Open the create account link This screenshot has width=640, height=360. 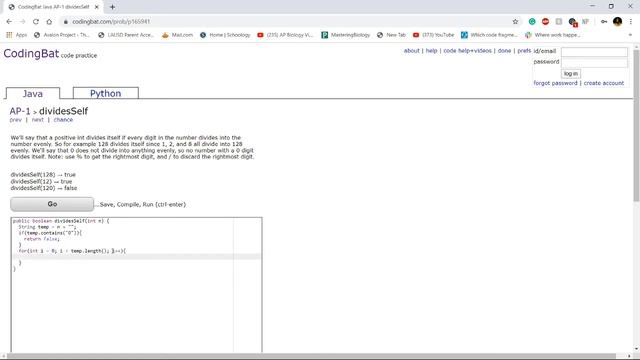click(604, 83)
